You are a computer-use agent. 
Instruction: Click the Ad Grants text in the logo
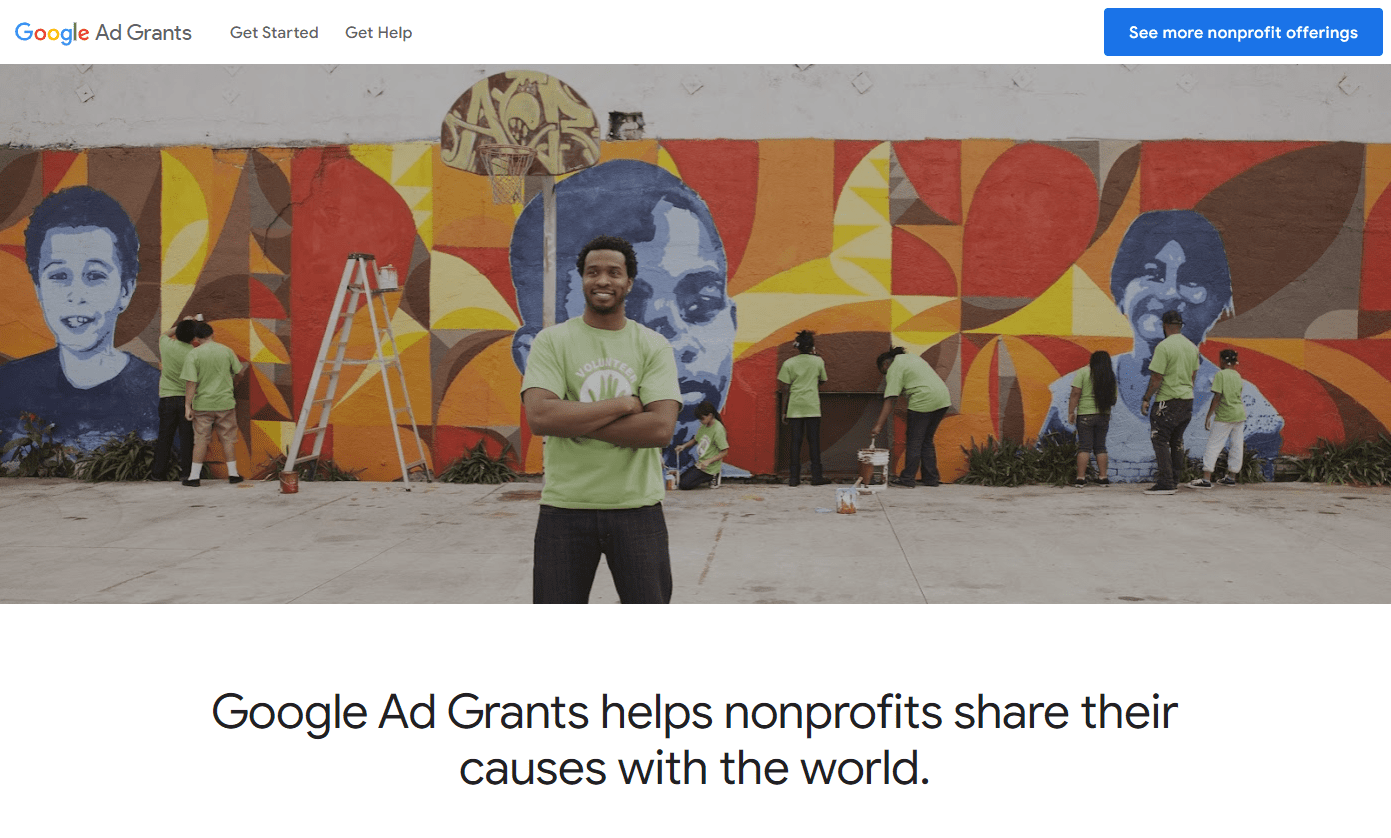click(144, 32)
